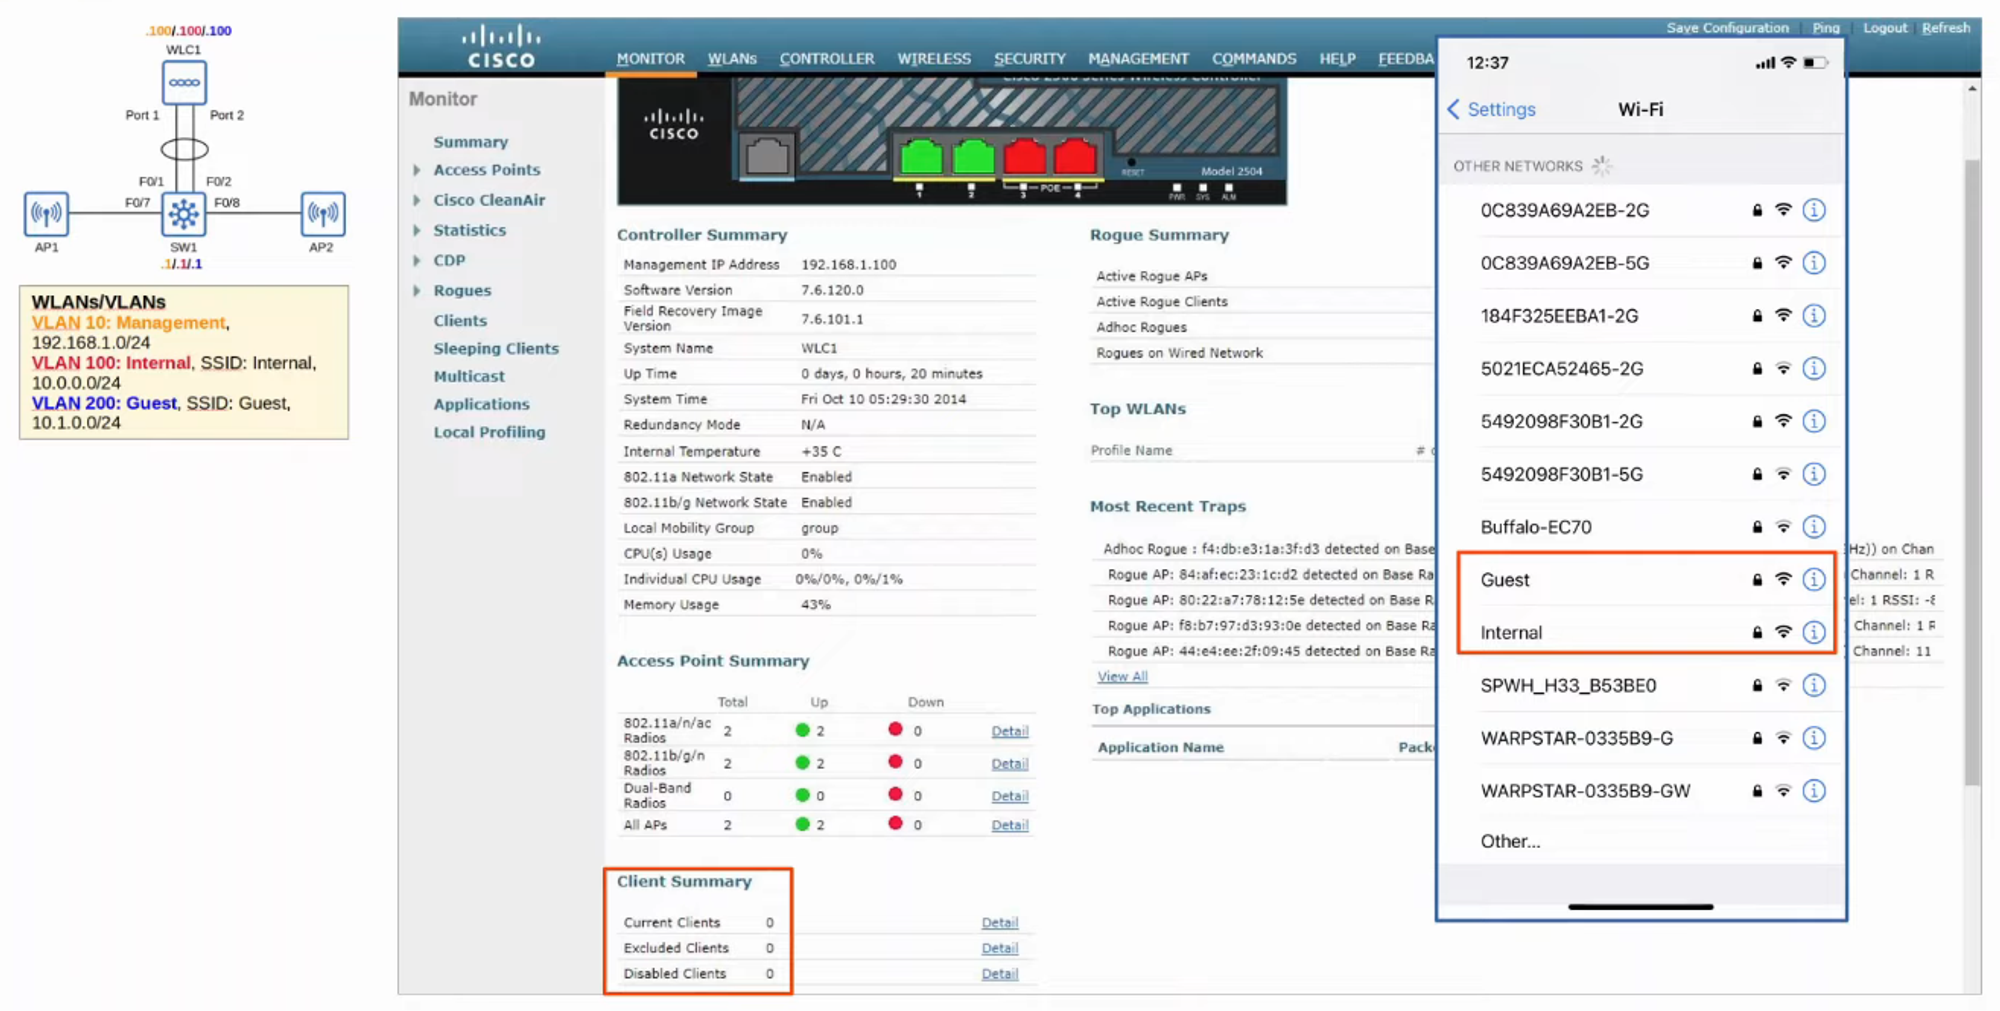The image size is (2000, 1011).
Task: Tap info icon for Buffalo-EC70 network
Action: (x=1813, y=527)
